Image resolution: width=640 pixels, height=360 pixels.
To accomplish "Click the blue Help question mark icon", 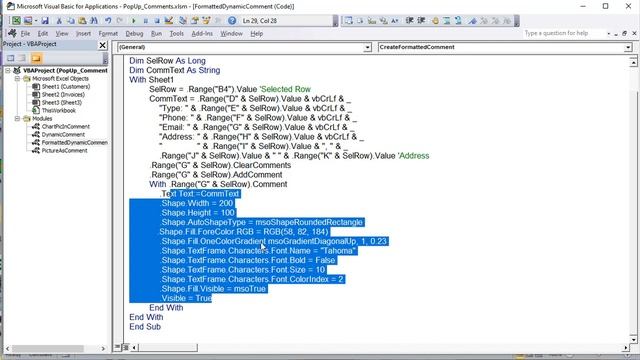I will tap(232, 20).
